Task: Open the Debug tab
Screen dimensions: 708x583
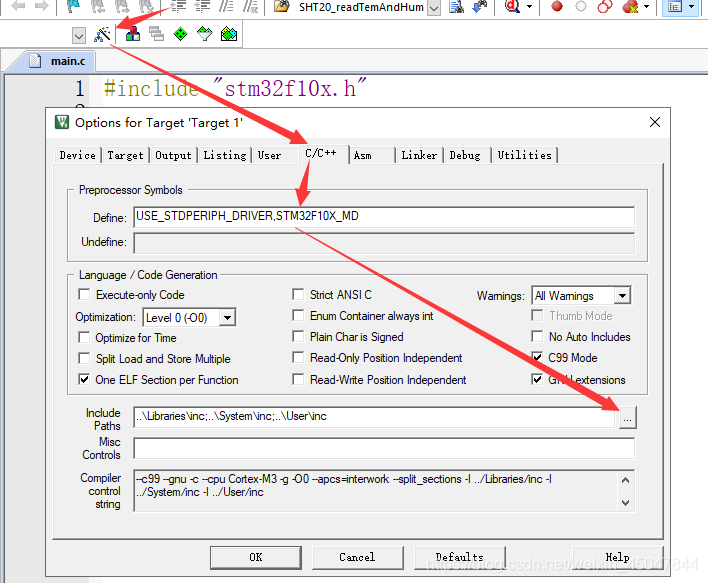Action: [465, 155]
